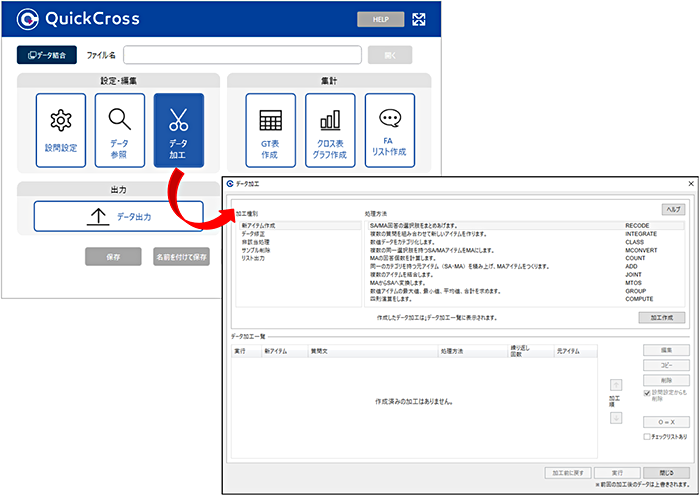Enable チェックリストあり checkbox
Viewport: 700px width, 497px height.
pos(646,435)
